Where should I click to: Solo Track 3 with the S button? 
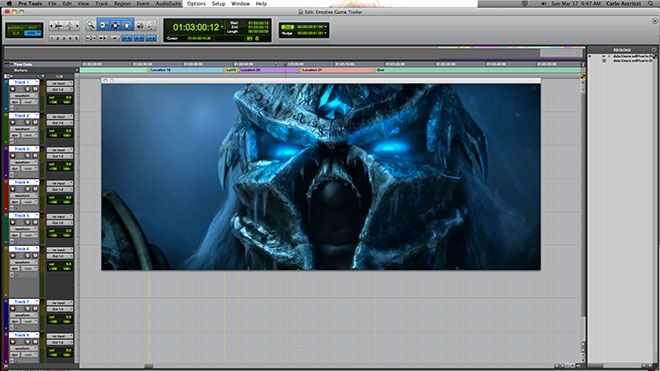tap(28, 156)
